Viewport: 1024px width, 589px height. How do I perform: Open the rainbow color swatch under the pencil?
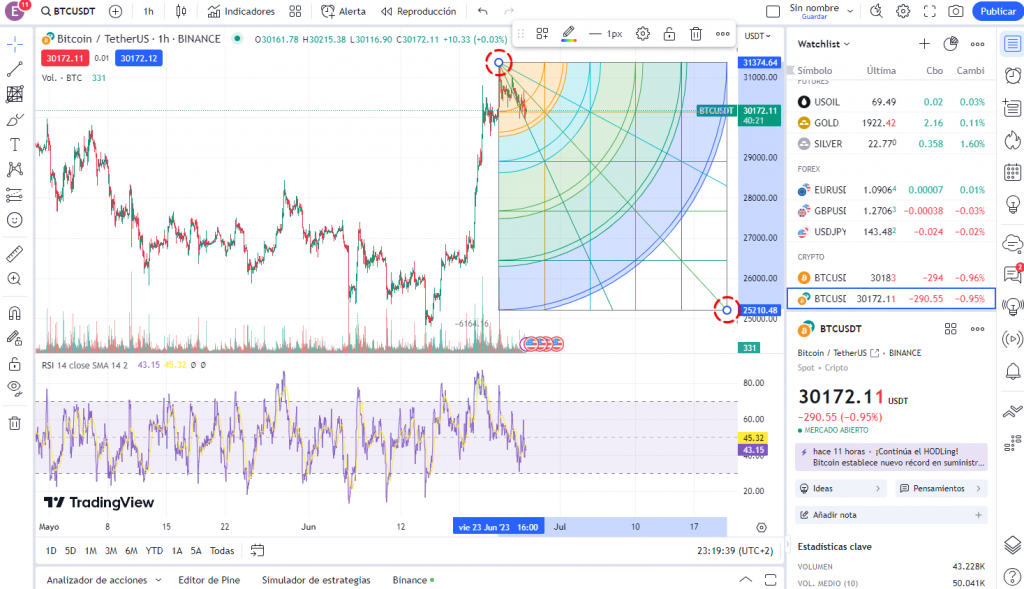[x=568, y=42]
